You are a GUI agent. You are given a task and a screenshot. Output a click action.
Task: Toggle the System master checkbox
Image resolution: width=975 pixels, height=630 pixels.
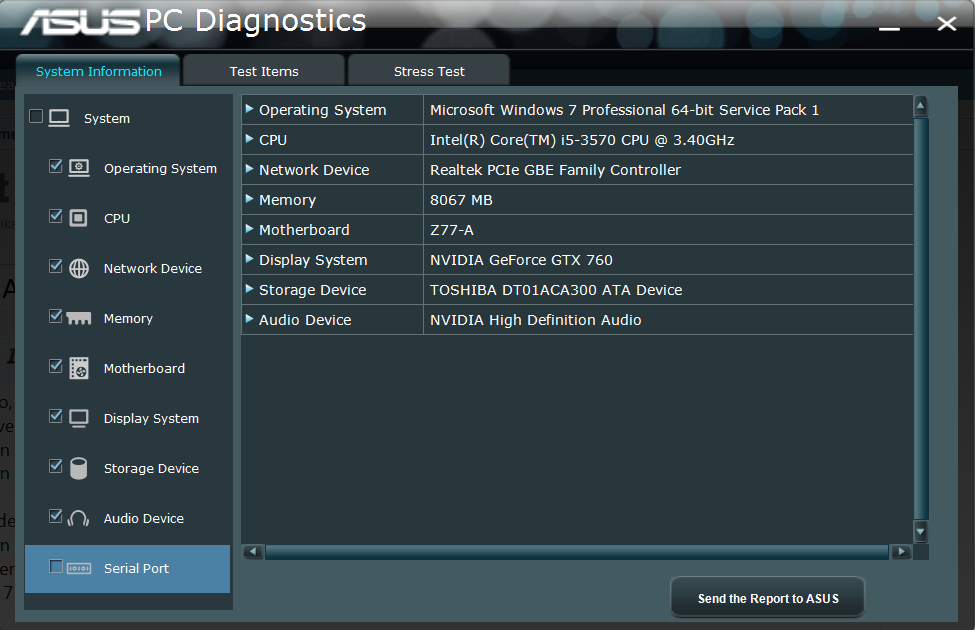click(36, 116)
